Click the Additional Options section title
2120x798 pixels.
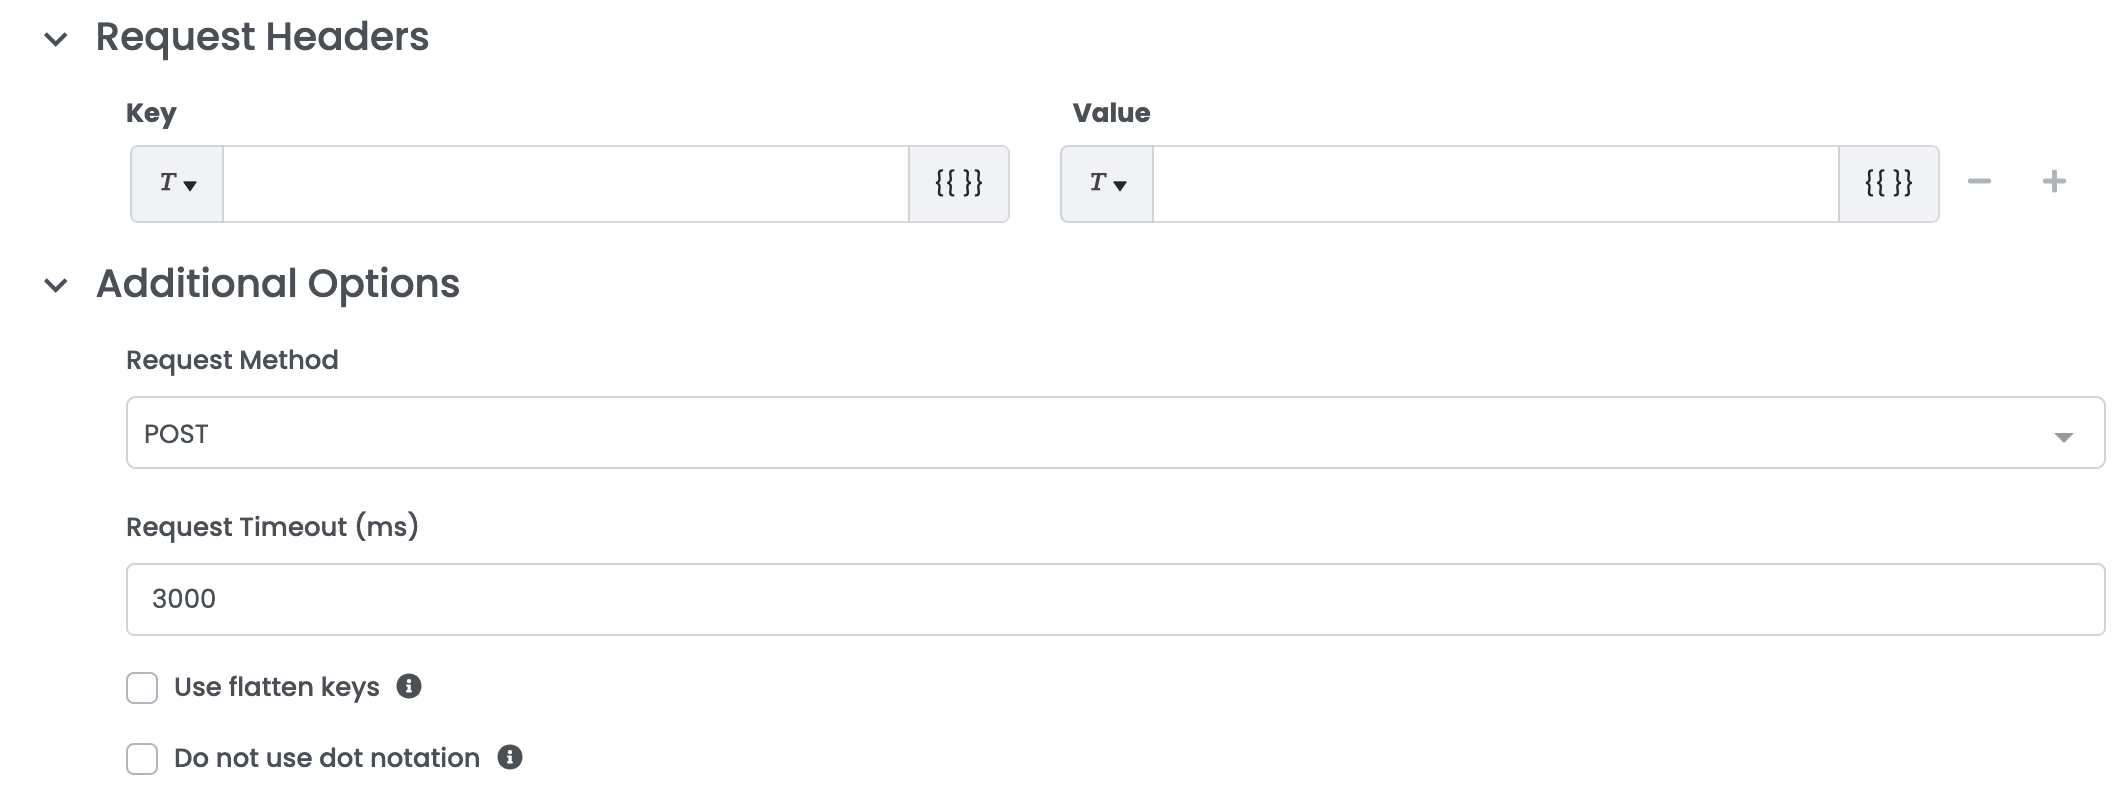click(x=277, y=284)
